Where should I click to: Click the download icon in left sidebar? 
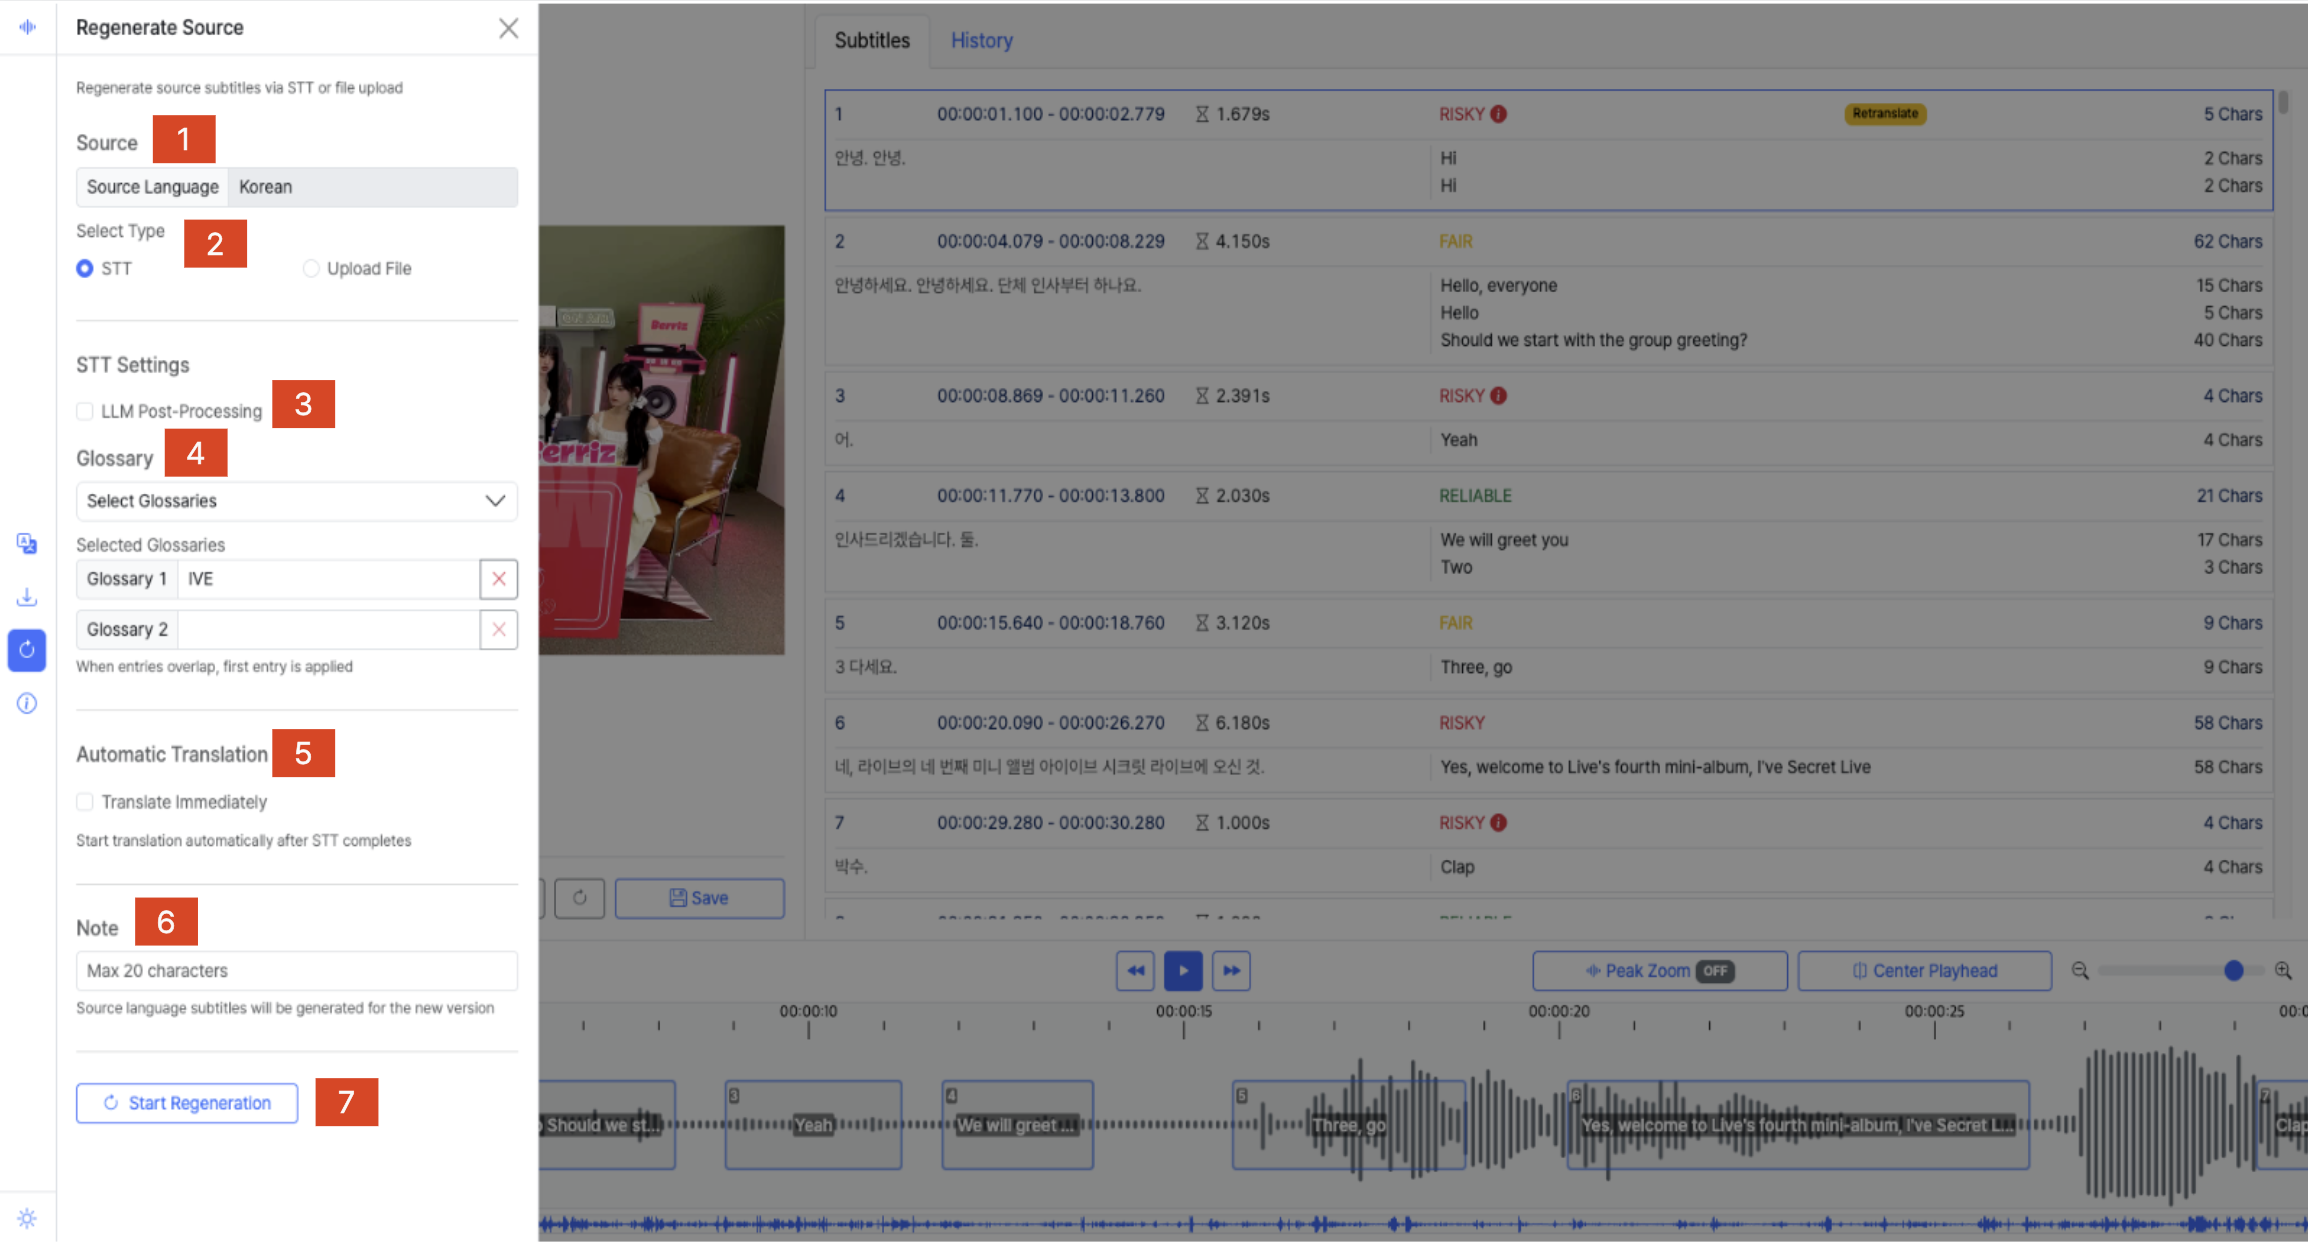27,597
